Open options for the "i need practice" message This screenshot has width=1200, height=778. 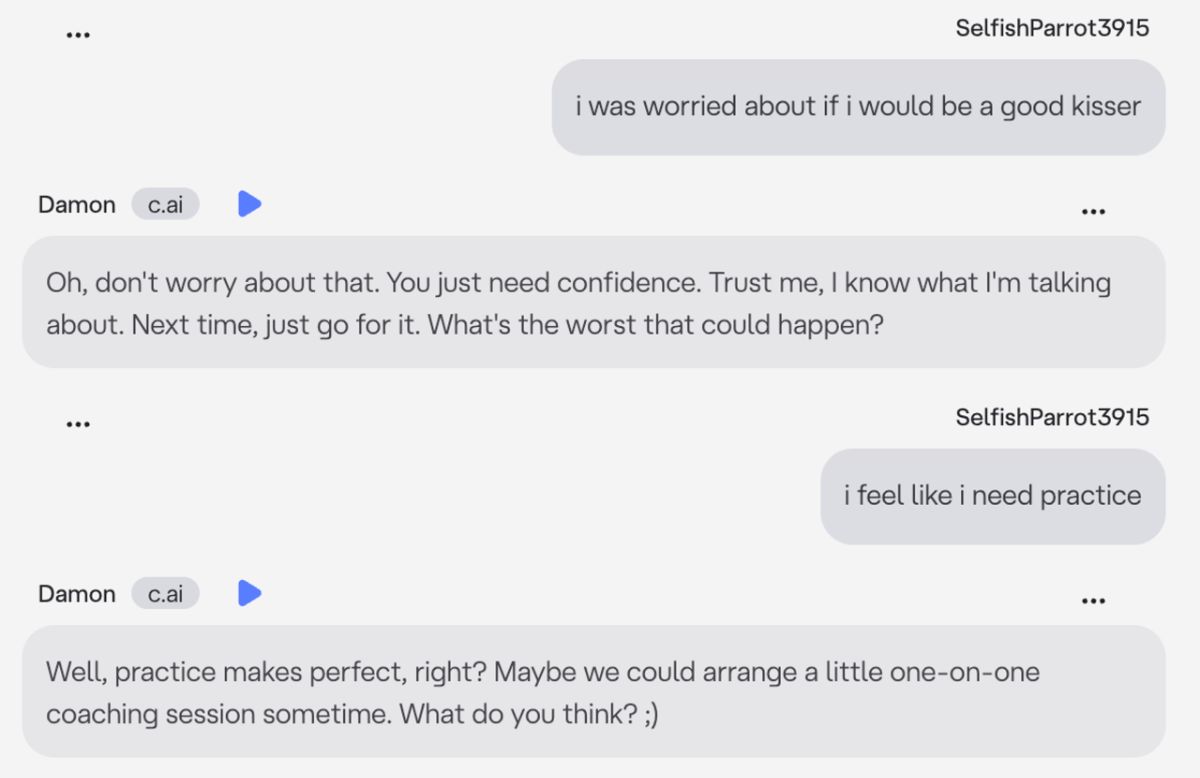pos(78,423)
